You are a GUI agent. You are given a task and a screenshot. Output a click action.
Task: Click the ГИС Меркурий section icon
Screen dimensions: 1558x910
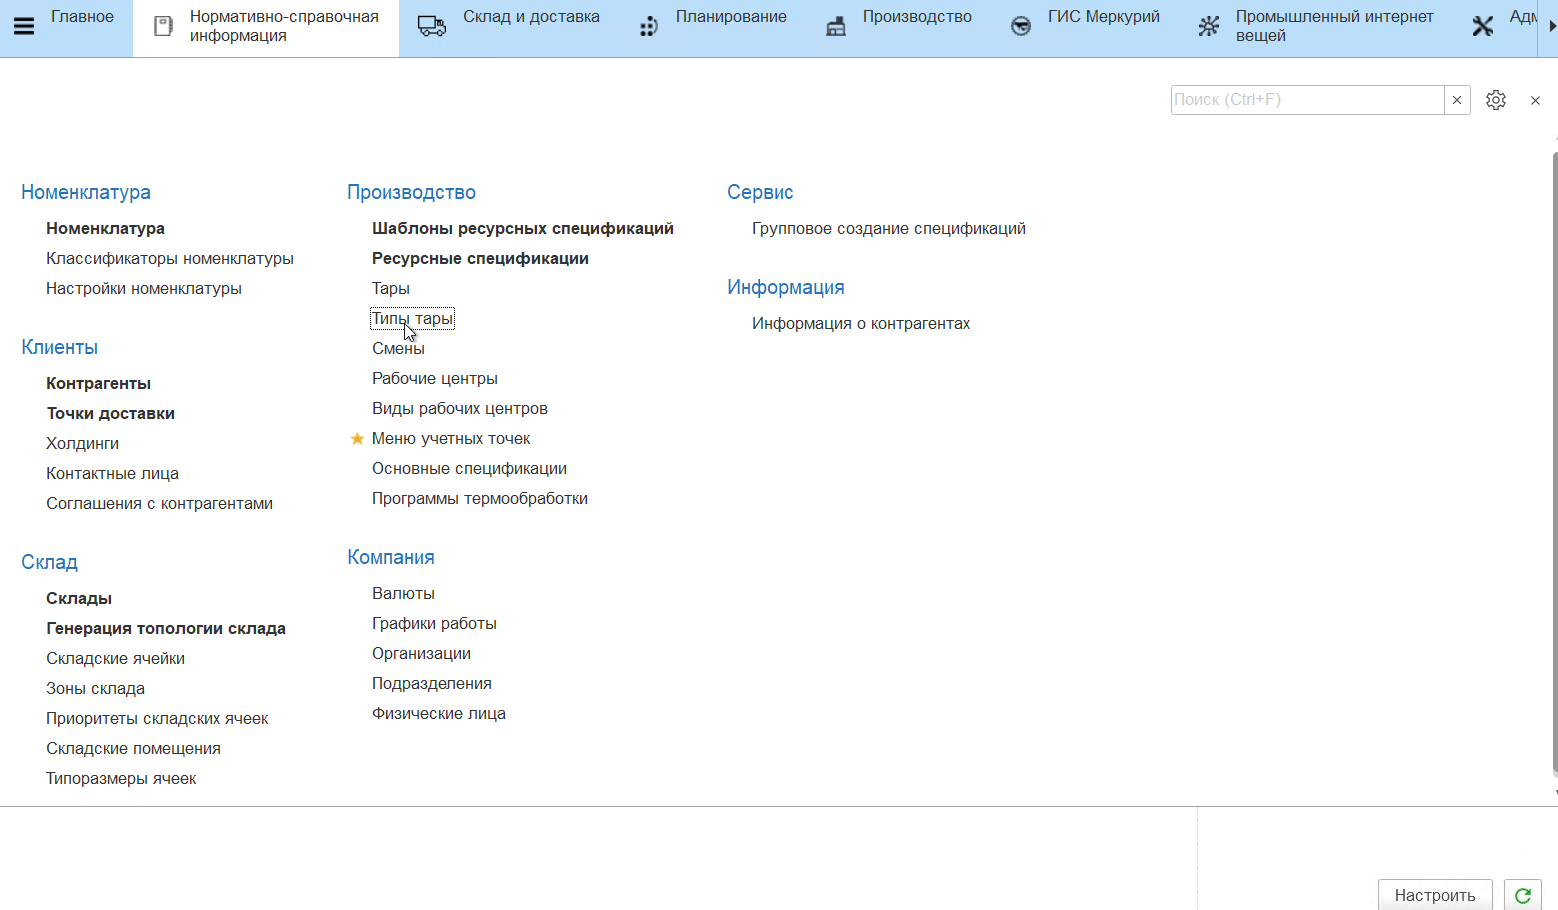(1021, 27)
